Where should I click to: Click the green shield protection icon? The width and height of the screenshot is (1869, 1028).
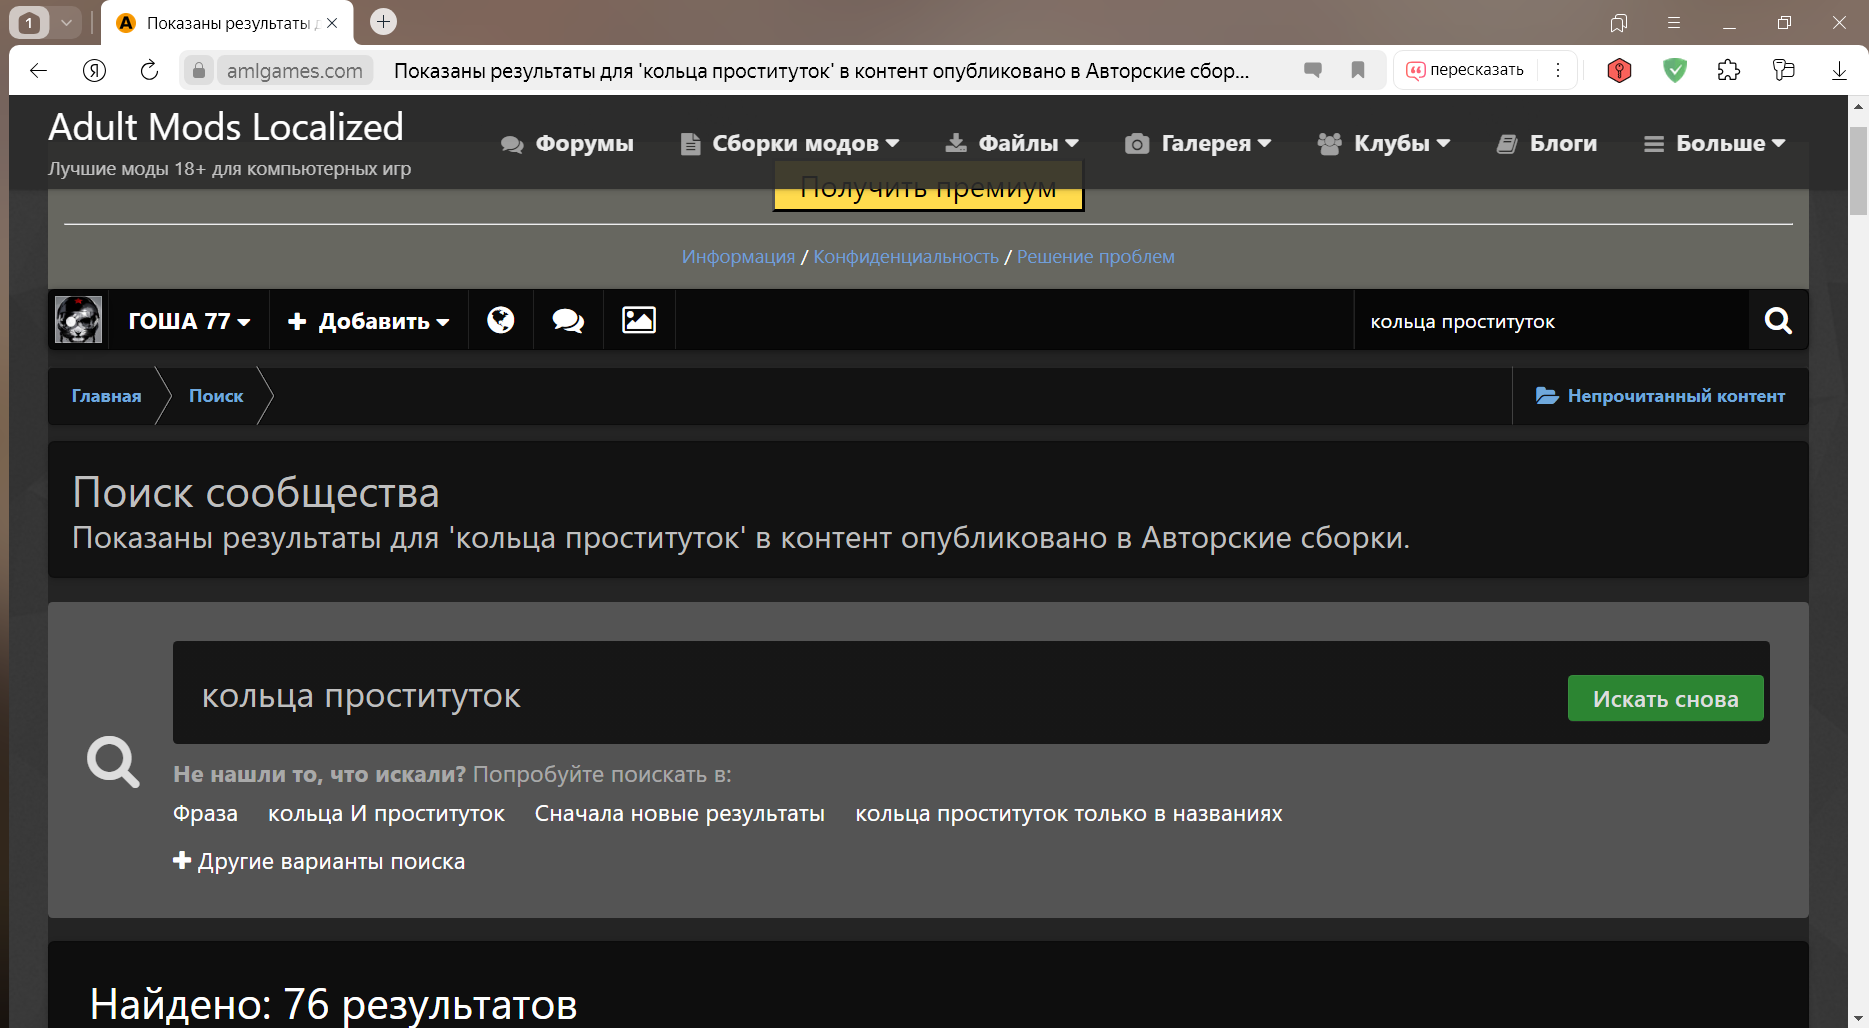[x=1675, y=70]
